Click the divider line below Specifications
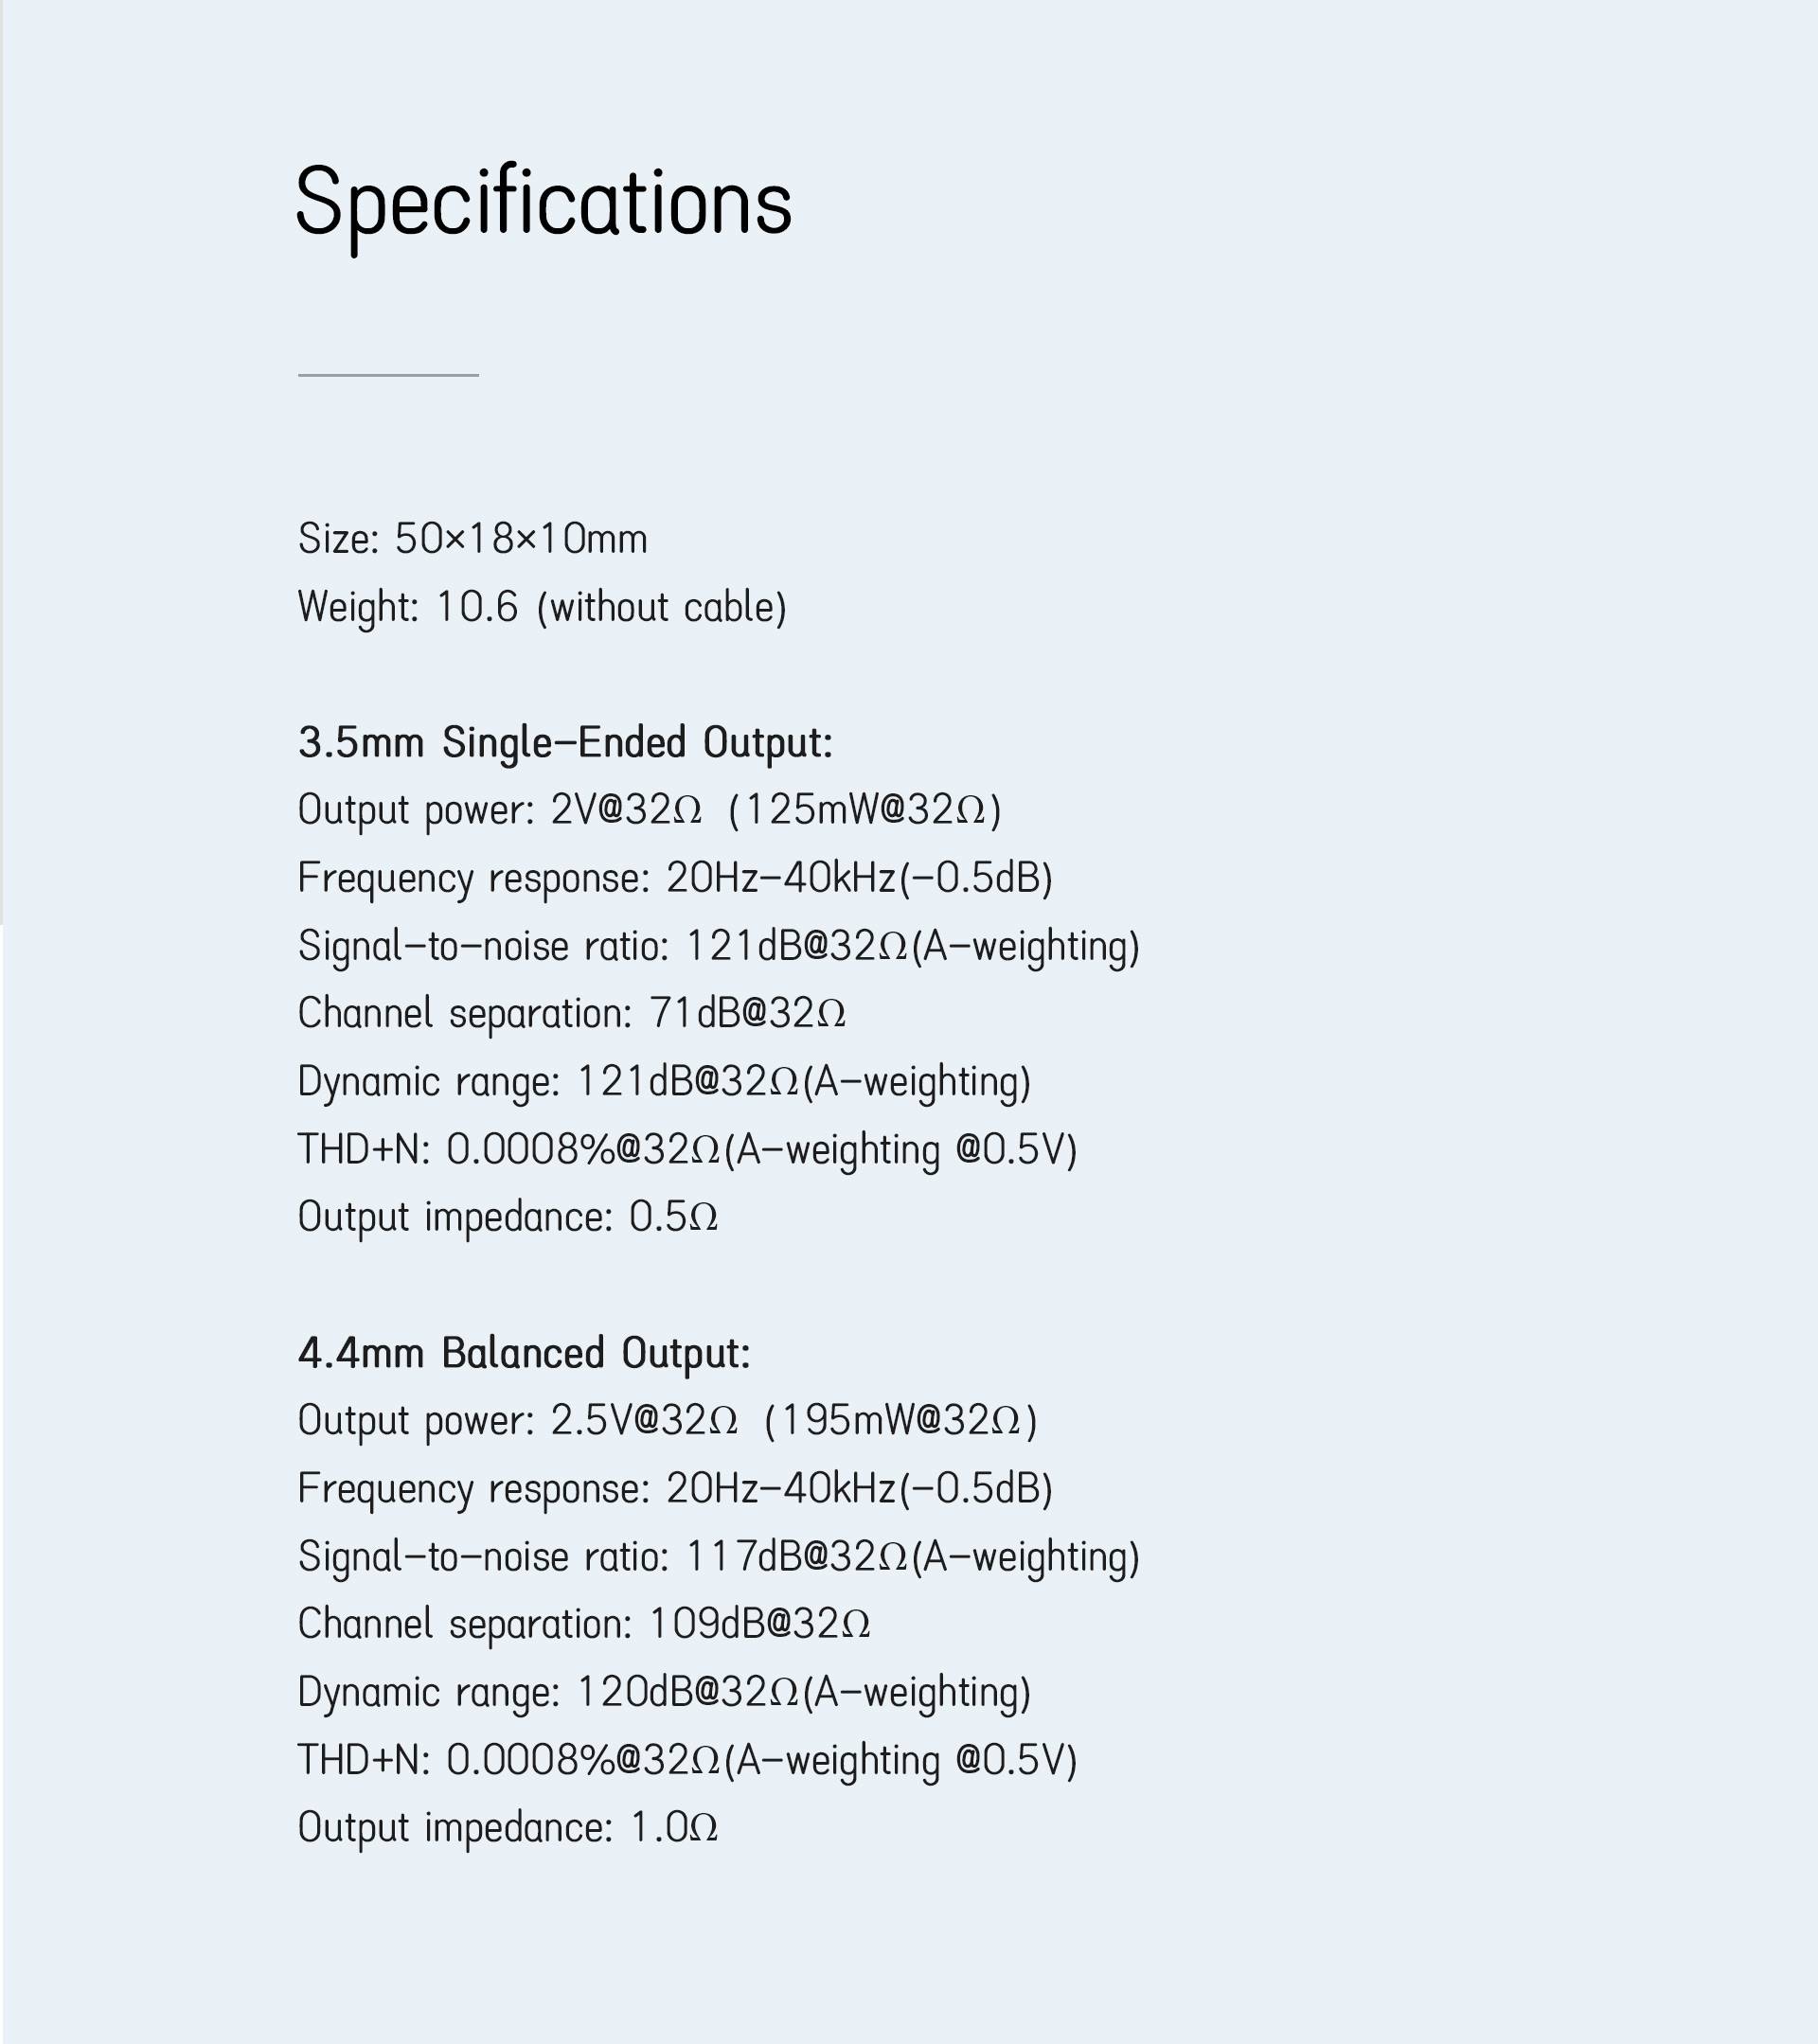 point(388,375)
